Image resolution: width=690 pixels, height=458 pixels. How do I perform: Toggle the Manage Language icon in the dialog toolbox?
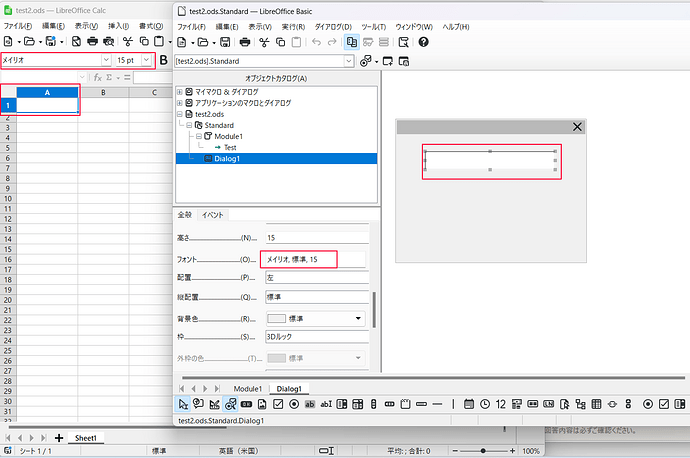pos(198,404)
